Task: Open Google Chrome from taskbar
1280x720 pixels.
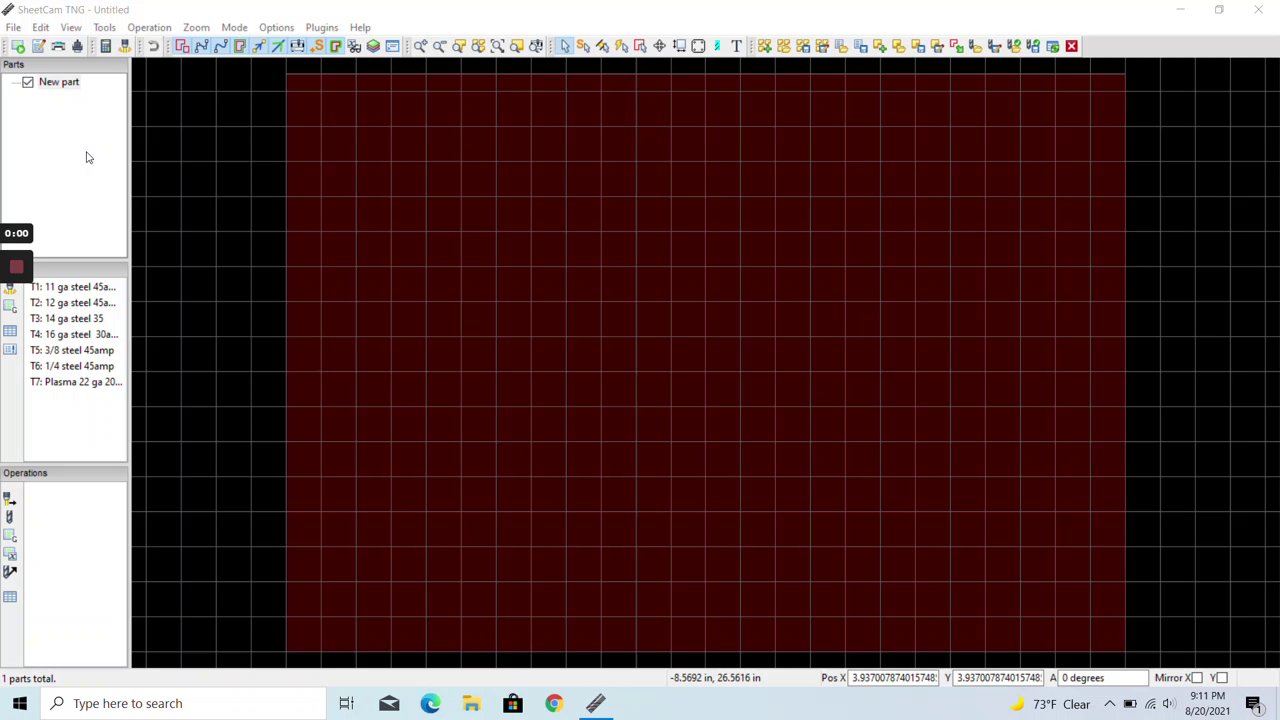Action: point(553,703)
